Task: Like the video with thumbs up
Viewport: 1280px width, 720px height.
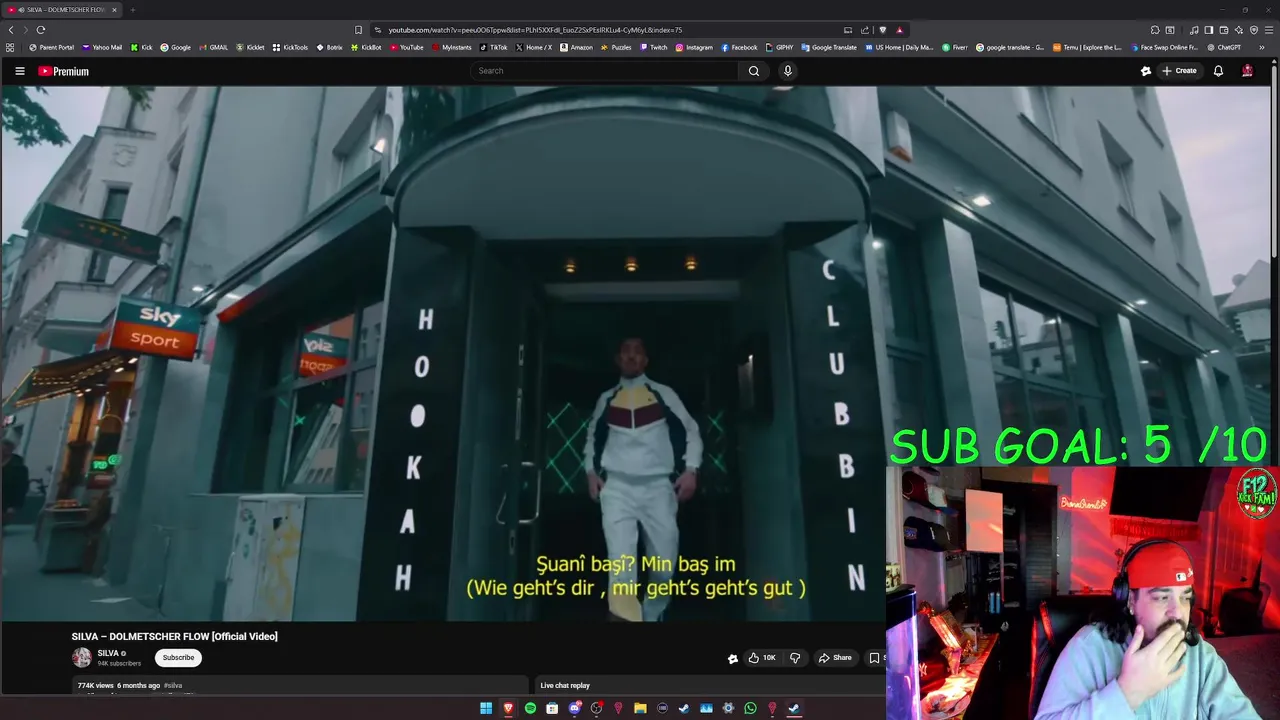Action: point(761,658)
